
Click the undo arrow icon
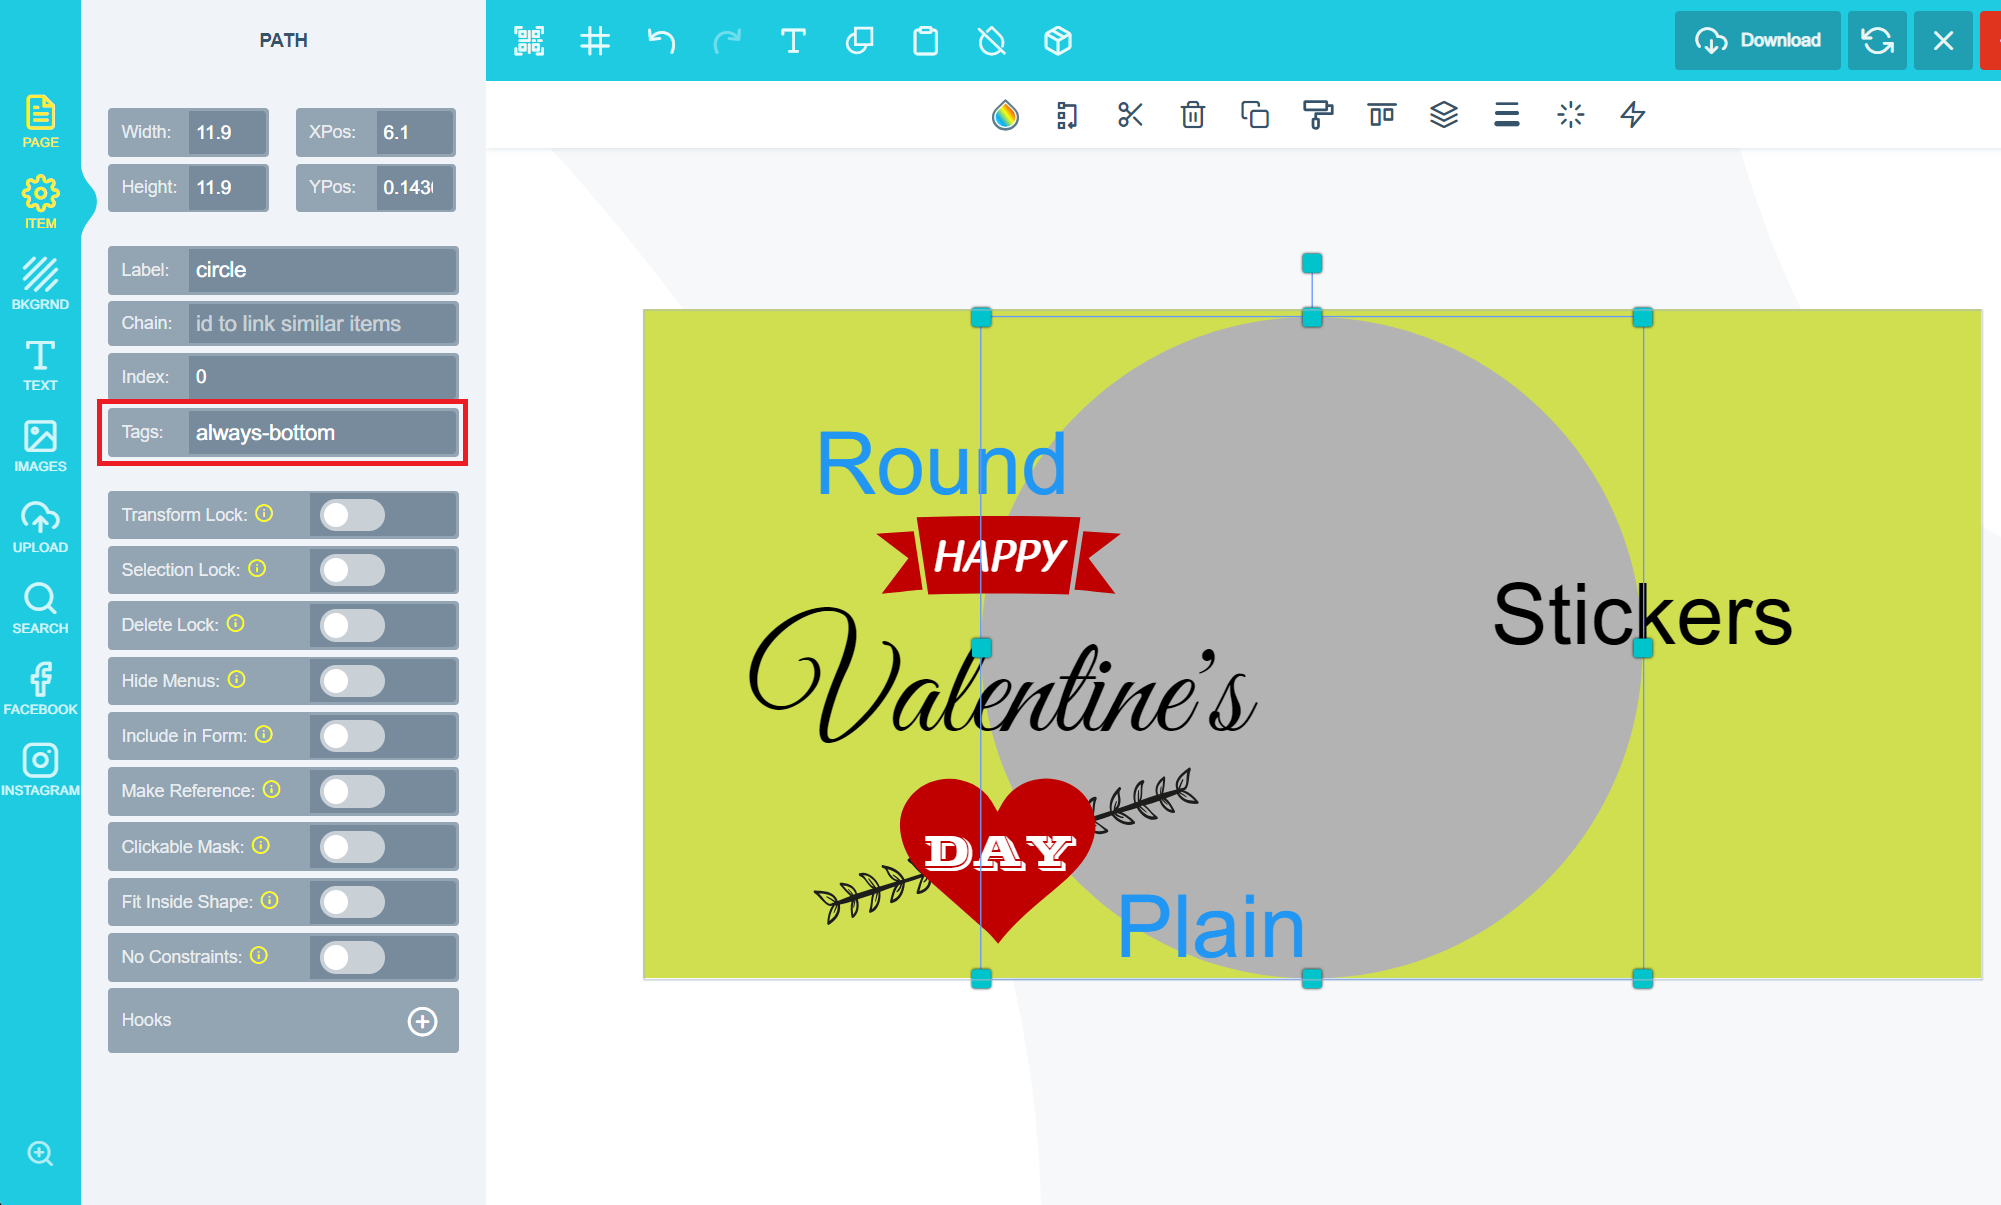tap(661, 41)
